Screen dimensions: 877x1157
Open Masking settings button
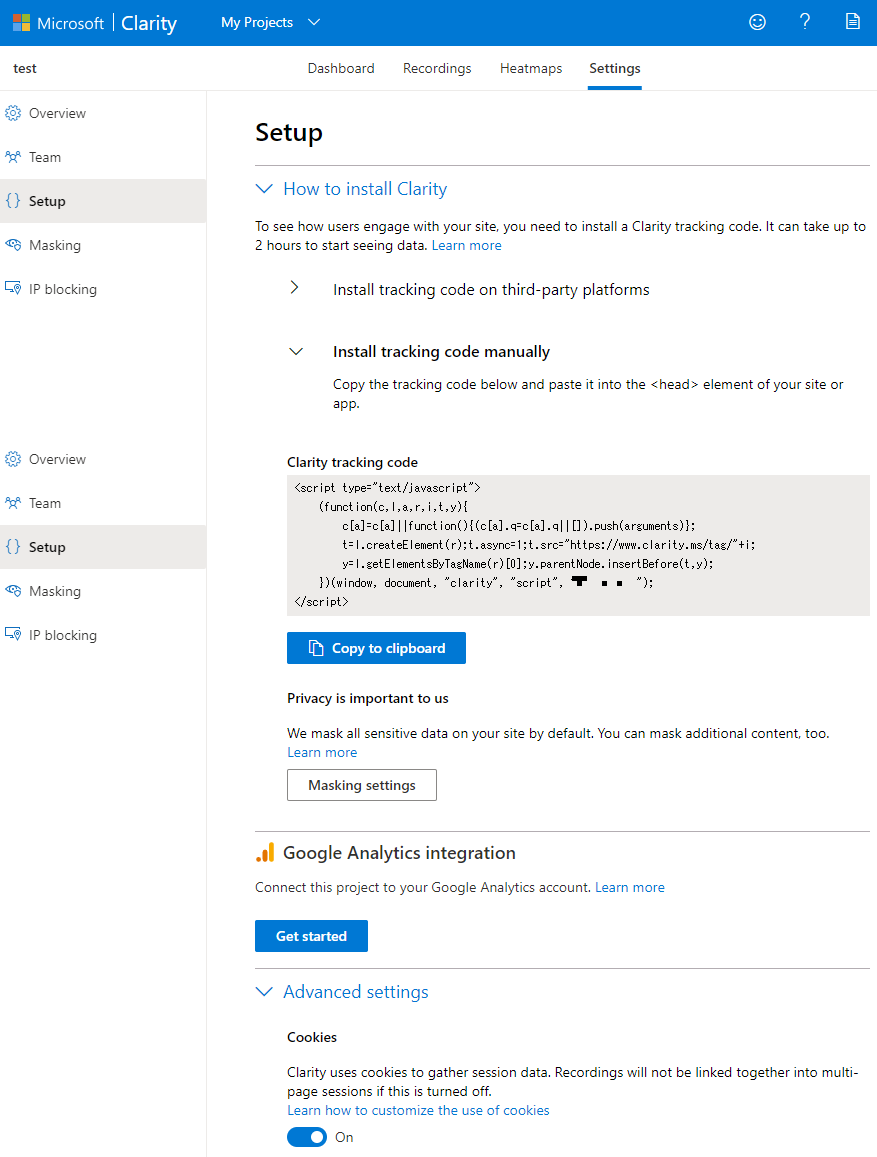tap(362, 785)
